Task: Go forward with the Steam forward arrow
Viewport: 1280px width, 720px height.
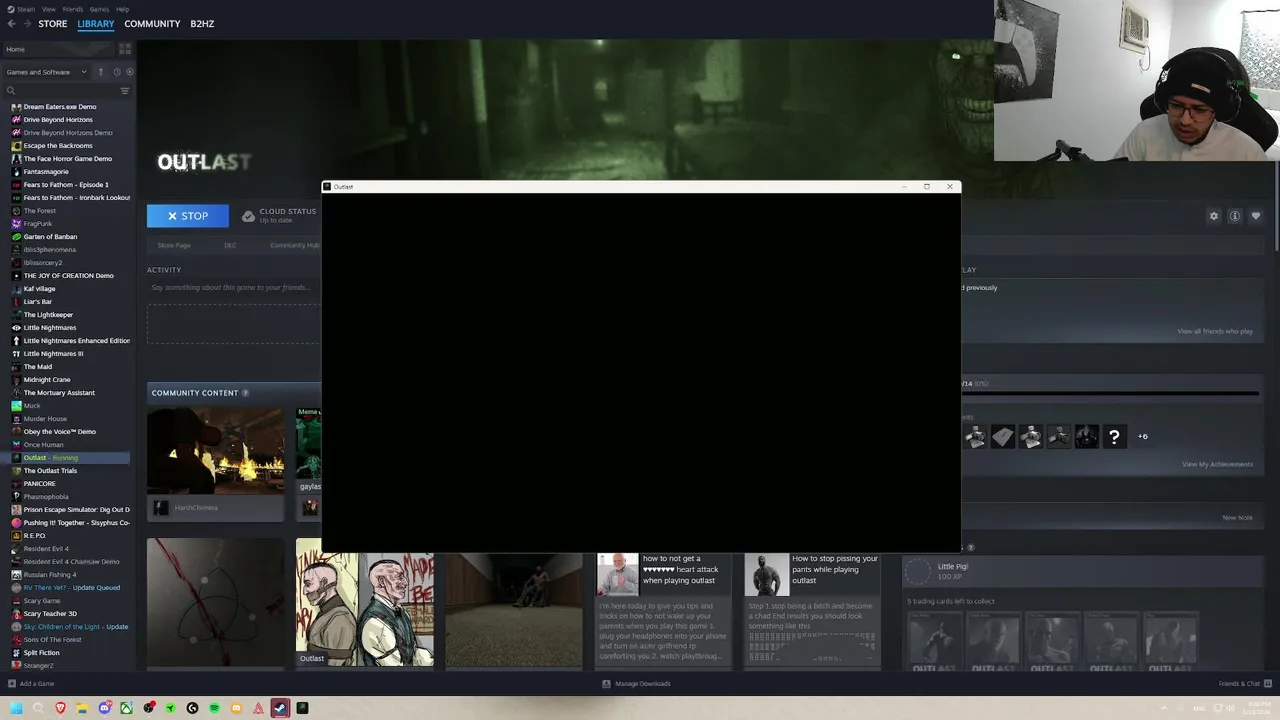Action: [26, 24]
